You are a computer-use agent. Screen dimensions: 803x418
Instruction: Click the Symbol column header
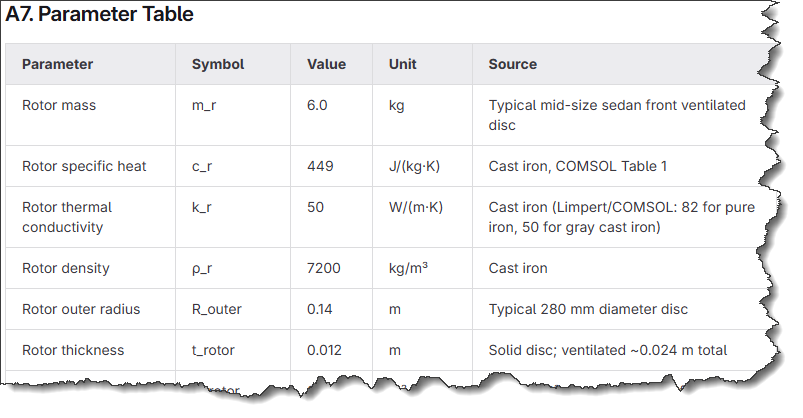coord(217,64)
